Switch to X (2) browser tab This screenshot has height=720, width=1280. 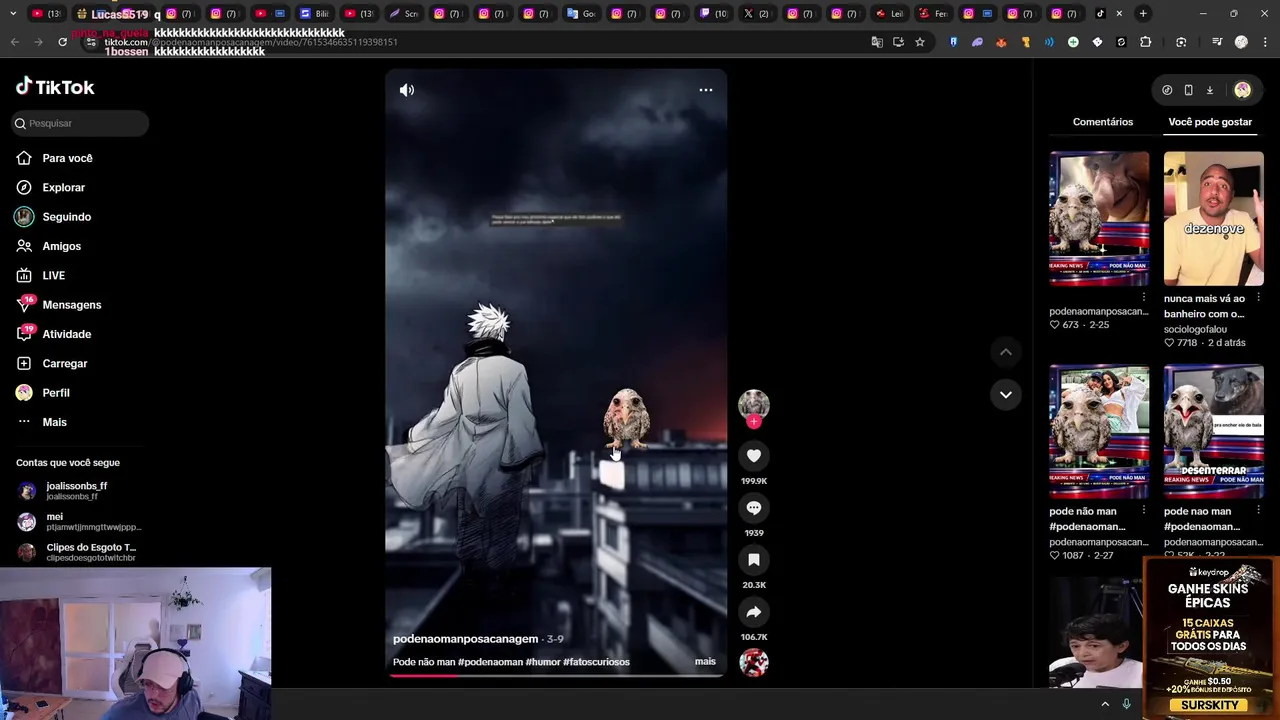(x=757, y=14)
